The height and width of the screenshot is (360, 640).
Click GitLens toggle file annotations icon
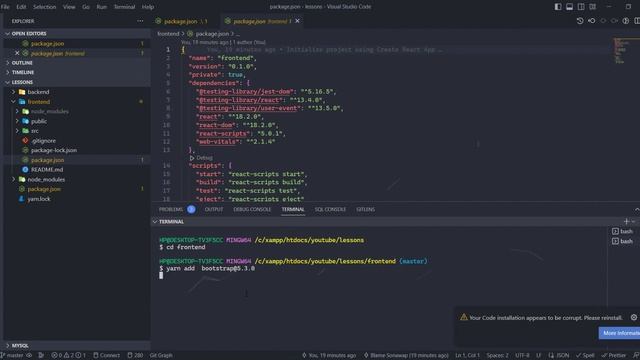click(626, 21)
